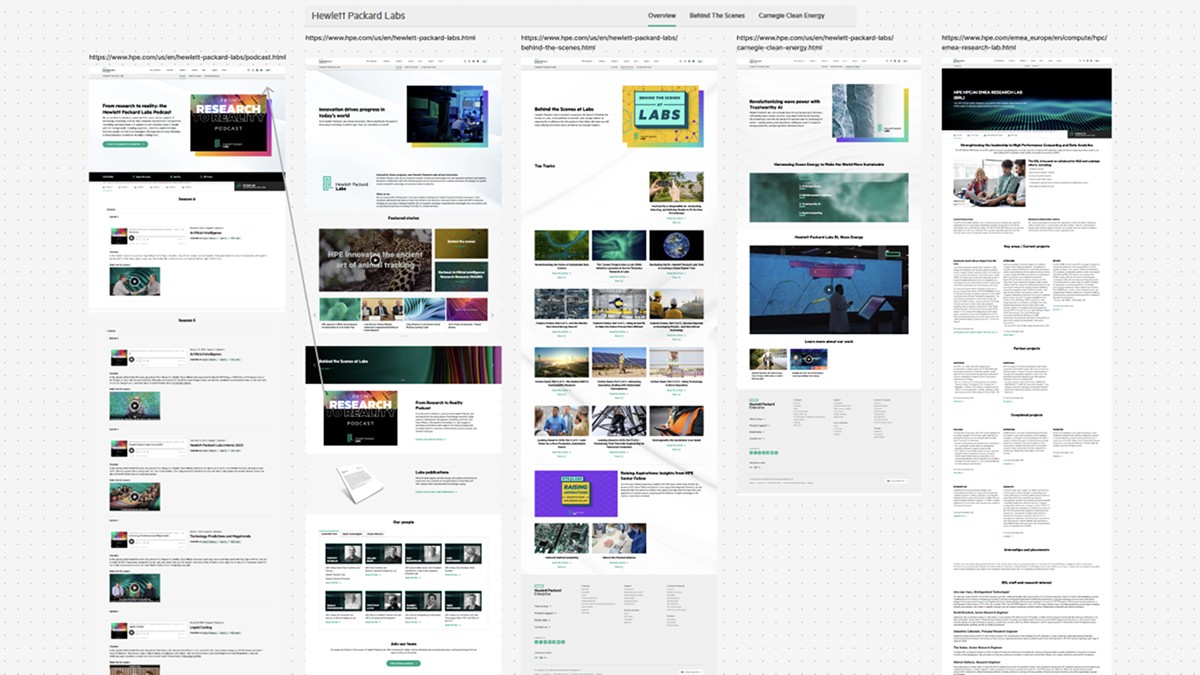1200x675 pixels.
Task: Click next arrow in featured stories carousel
Action: pyautogui.click(x=492, y=314)
